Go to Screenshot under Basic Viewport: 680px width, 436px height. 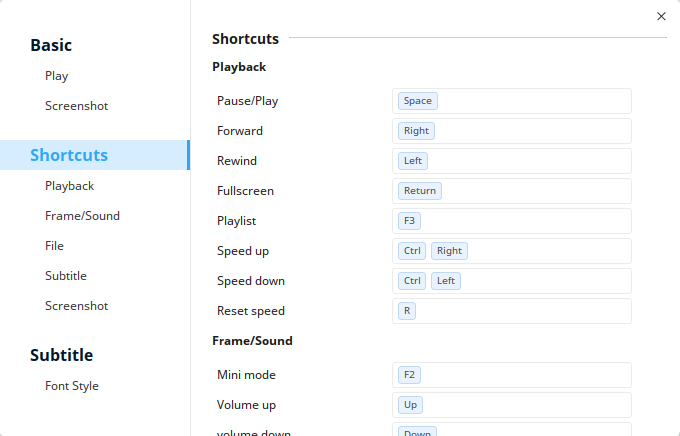[x=76, y=106]
